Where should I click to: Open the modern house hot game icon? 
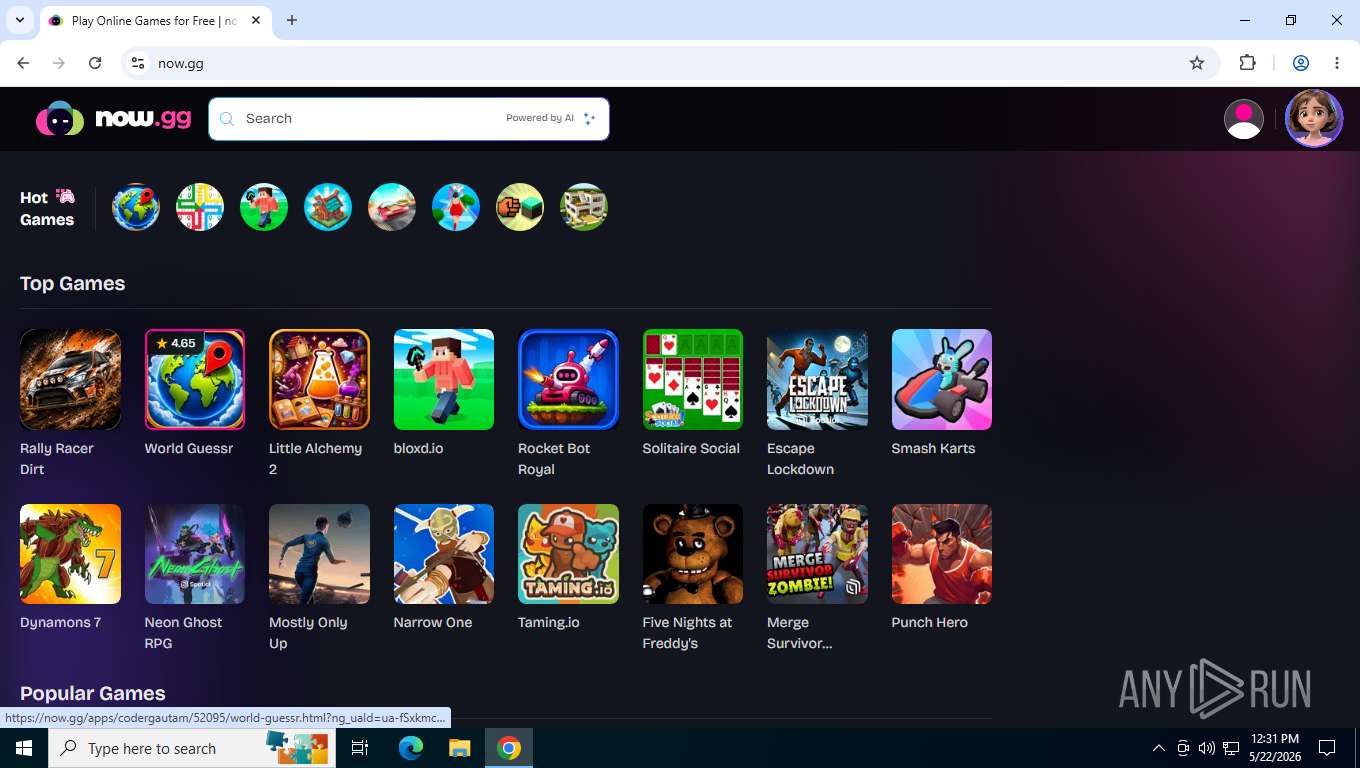pyautogui.click(x=584, y=207)
